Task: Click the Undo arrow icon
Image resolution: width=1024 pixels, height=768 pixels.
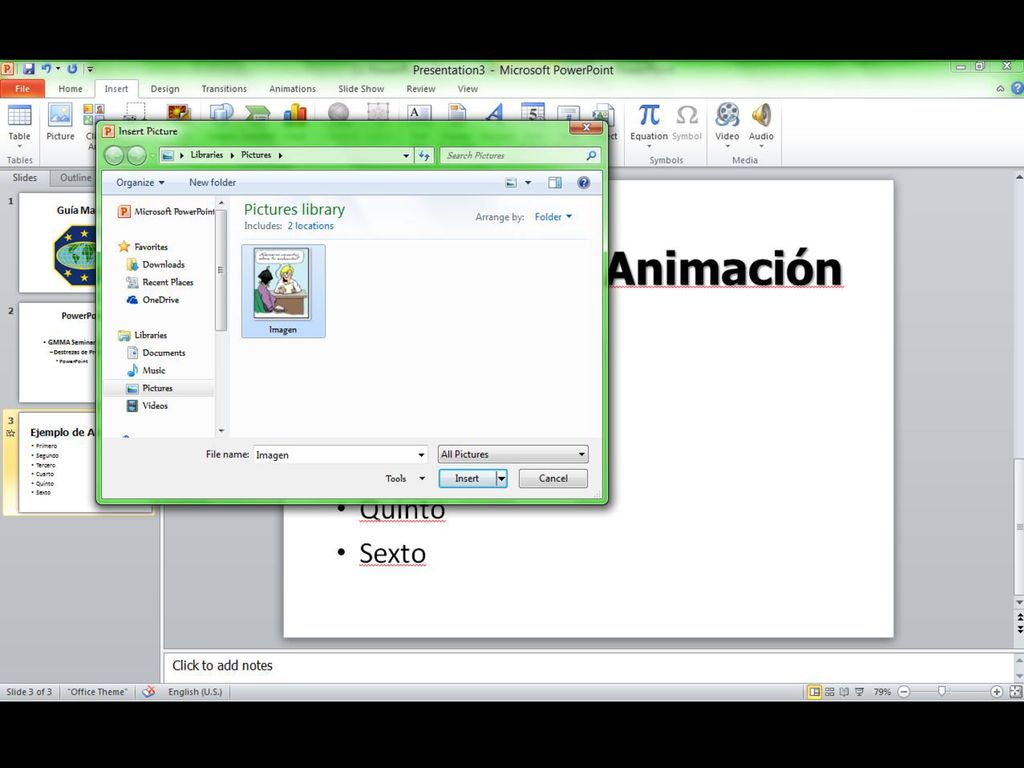Action: (46, 69)
